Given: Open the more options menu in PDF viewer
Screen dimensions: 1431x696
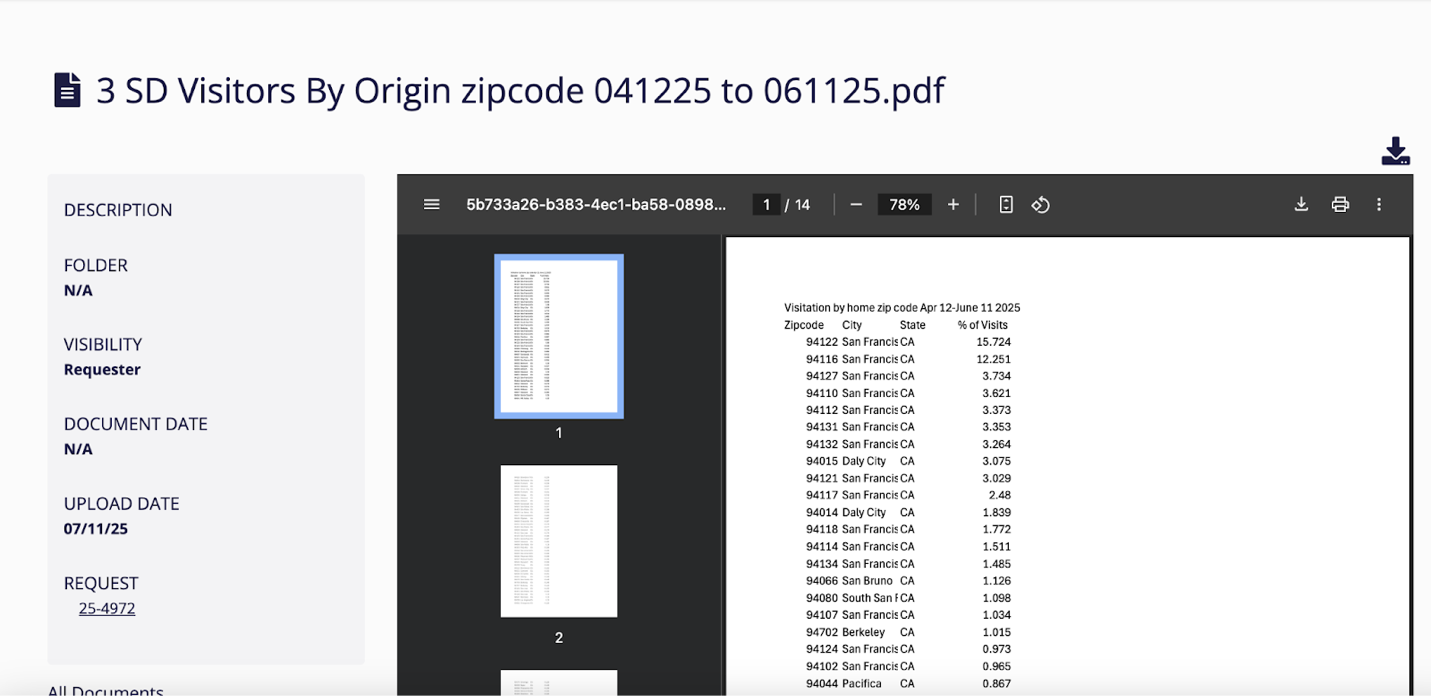Looking at the screenshot, I should (x=1379, y=204).
